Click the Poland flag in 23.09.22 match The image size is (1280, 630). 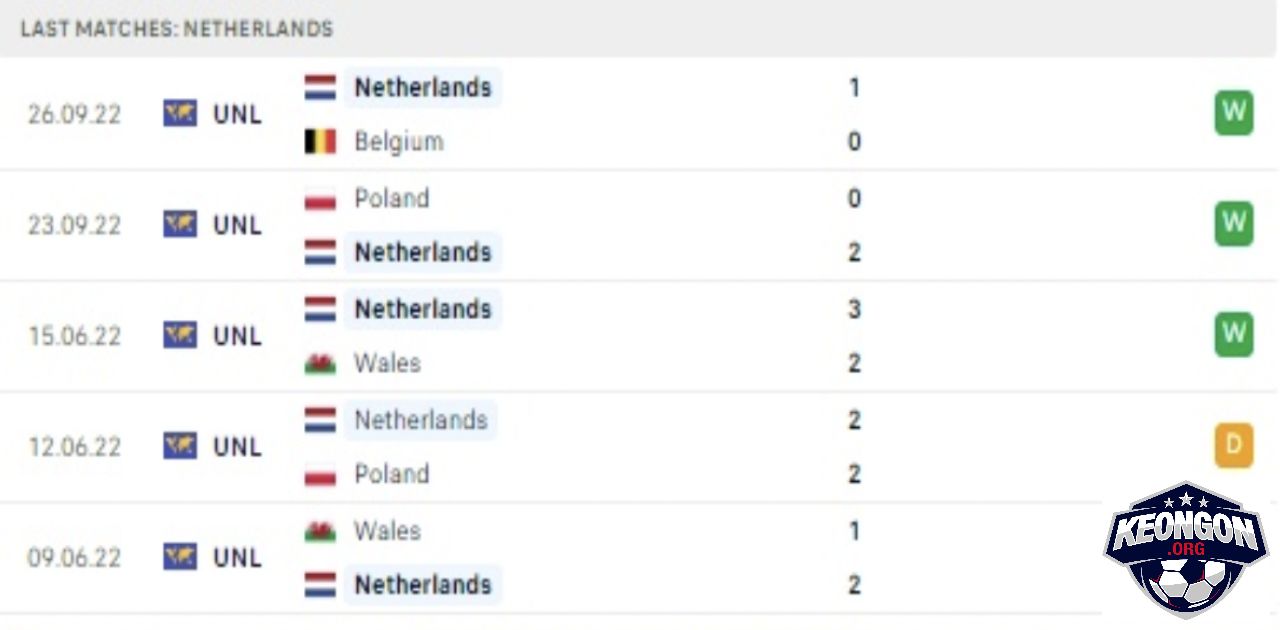(x=320, y=198)
